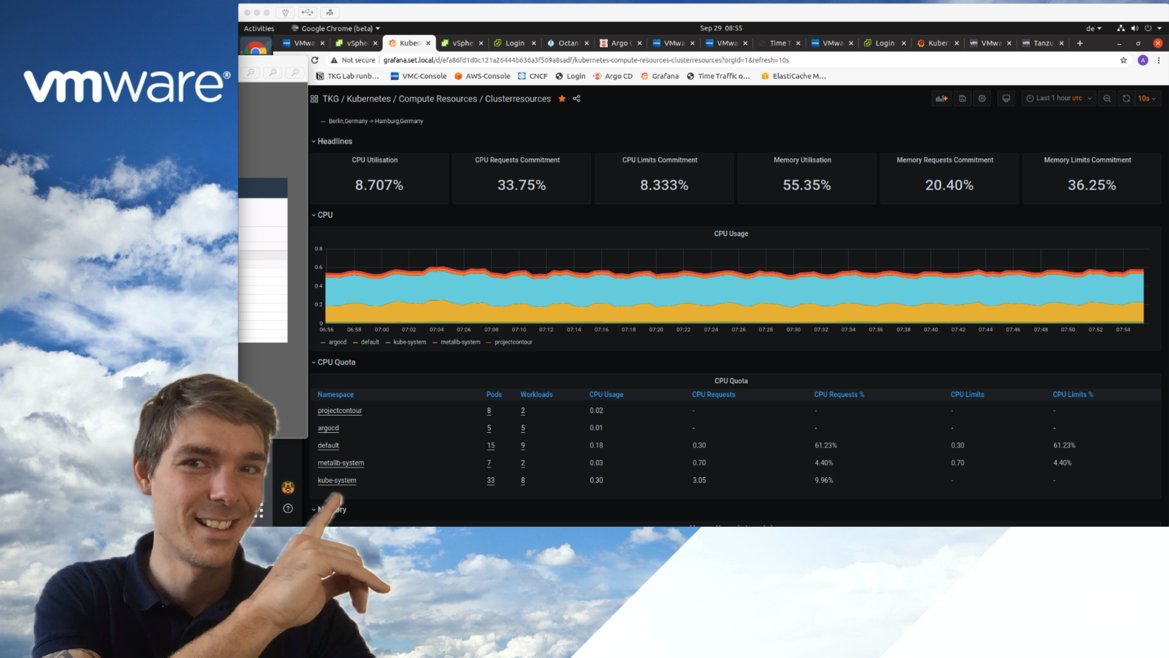
Task: Open a new Chrome tab with plus button
Action: 1080,43
